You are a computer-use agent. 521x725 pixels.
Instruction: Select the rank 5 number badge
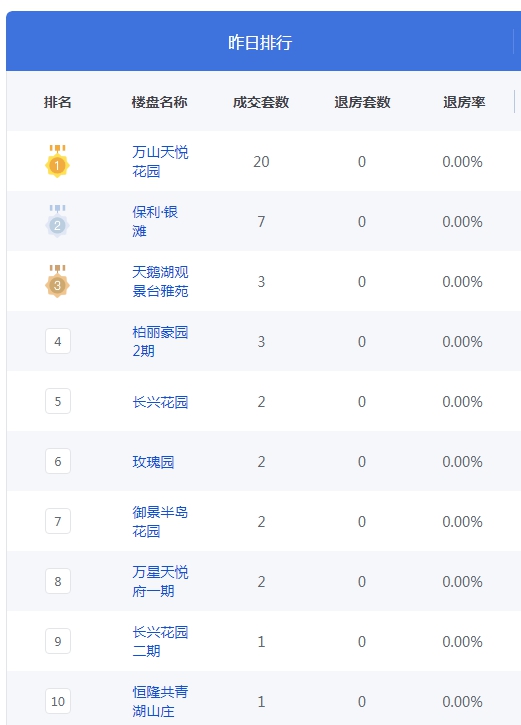58,401
